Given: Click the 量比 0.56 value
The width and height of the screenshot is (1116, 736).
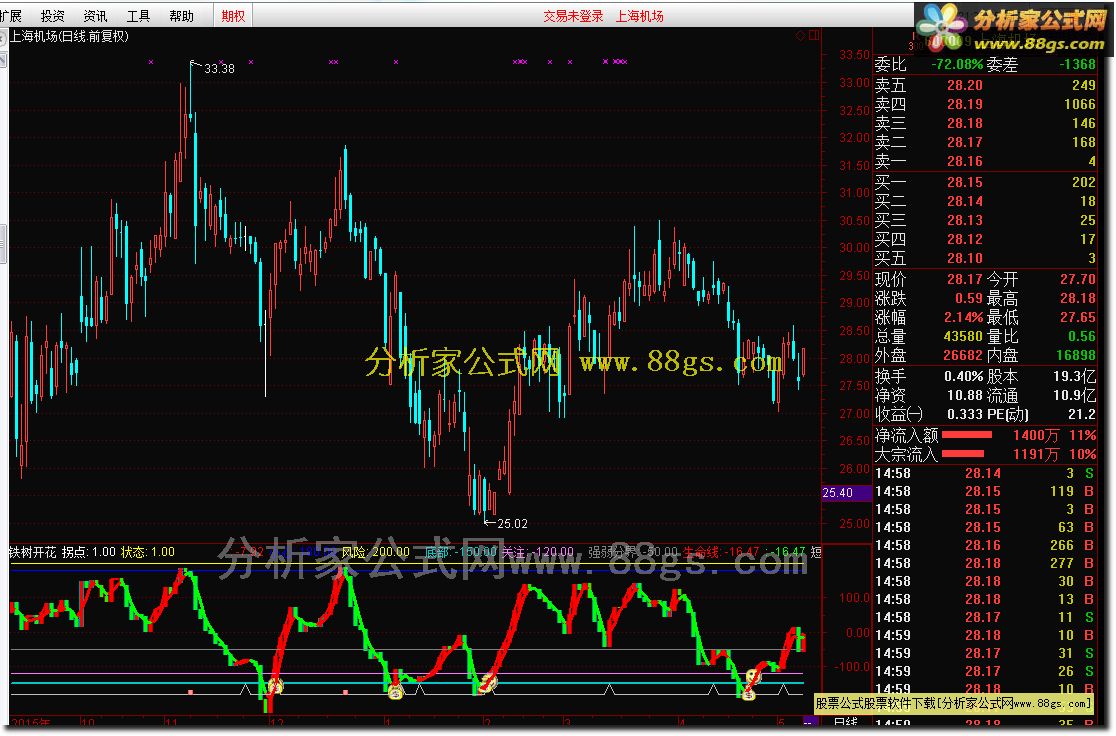Looking at the screenshot, I should click(1082, 337).
